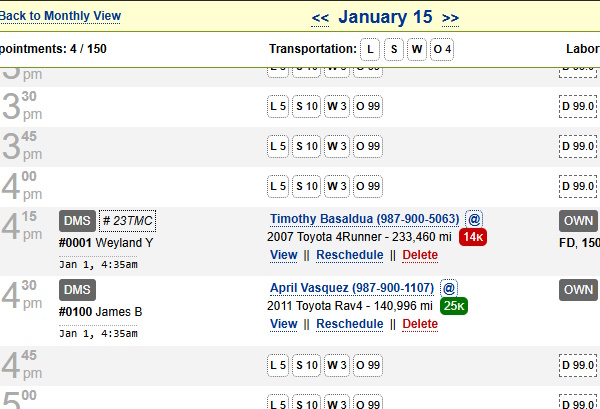Select the W transportation box in header
Screen dimensions: 600x409
coord(417,49)
